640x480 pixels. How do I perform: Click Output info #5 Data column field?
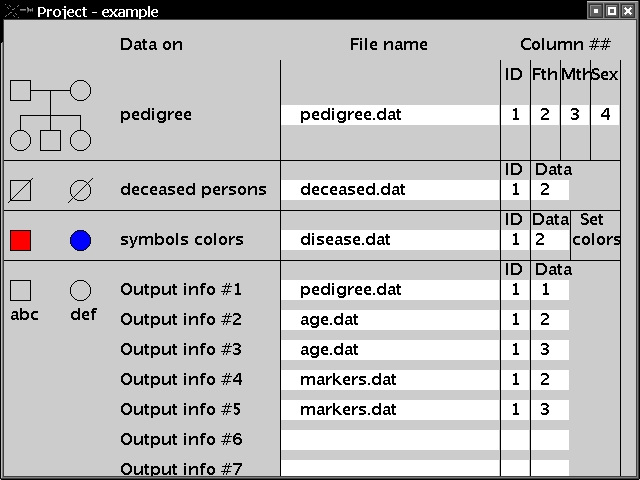tap(550, 410)
